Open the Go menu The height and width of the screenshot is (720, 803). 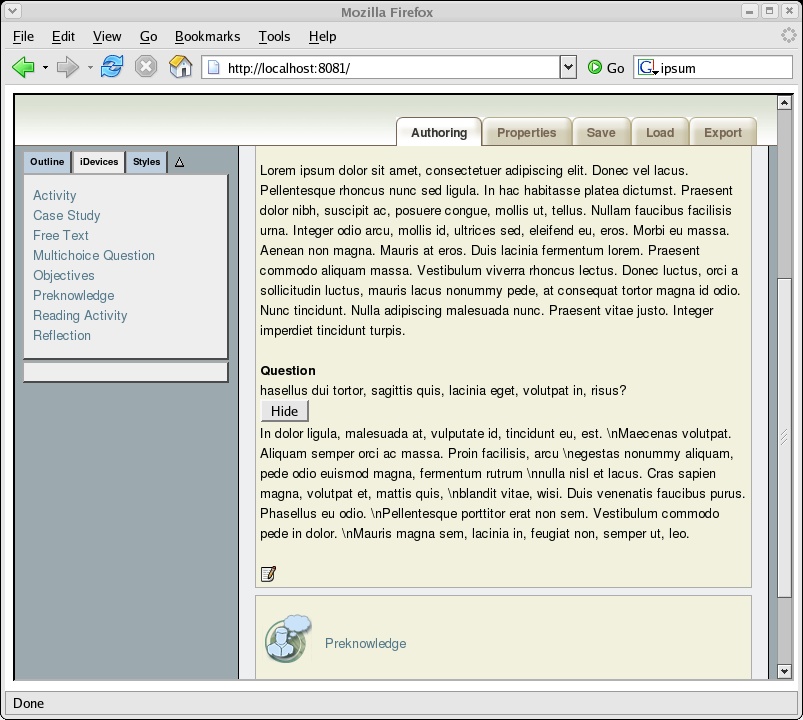click(x=149, y=36)
